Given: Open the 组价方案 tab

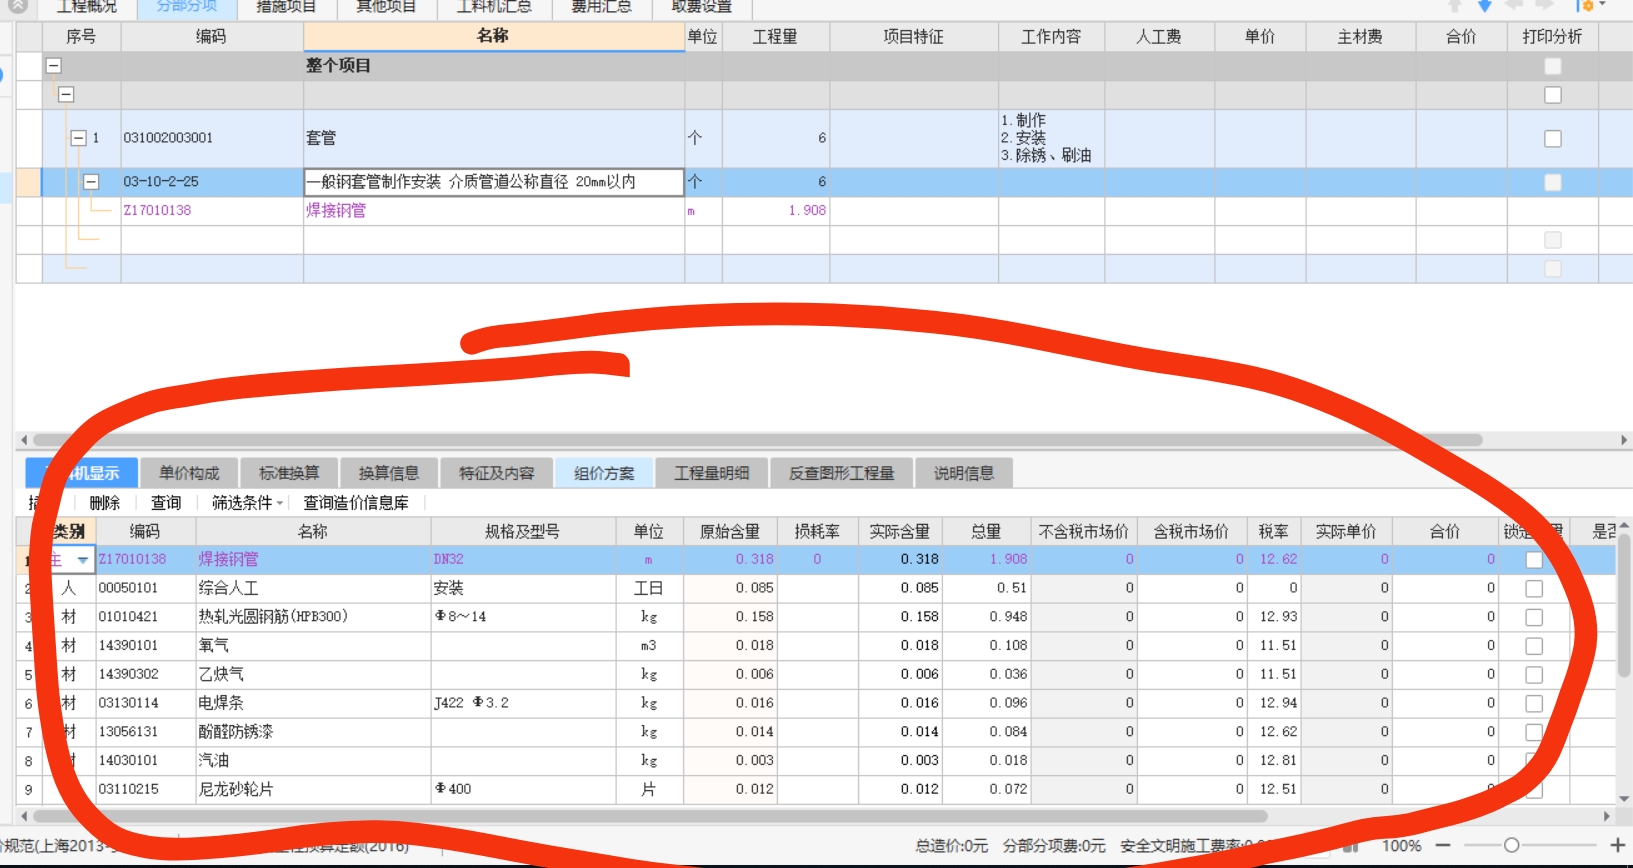Looking at the screenshot, I should click(x=605, y=473).
